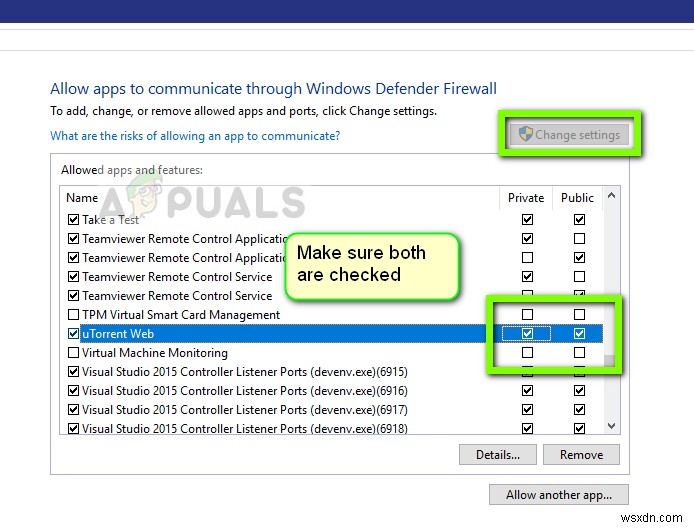The height and width of the screenshot is (528, 694).
Task: Check Public for Virtual Machine Monitoring
Action: click(x=579, y=353)
